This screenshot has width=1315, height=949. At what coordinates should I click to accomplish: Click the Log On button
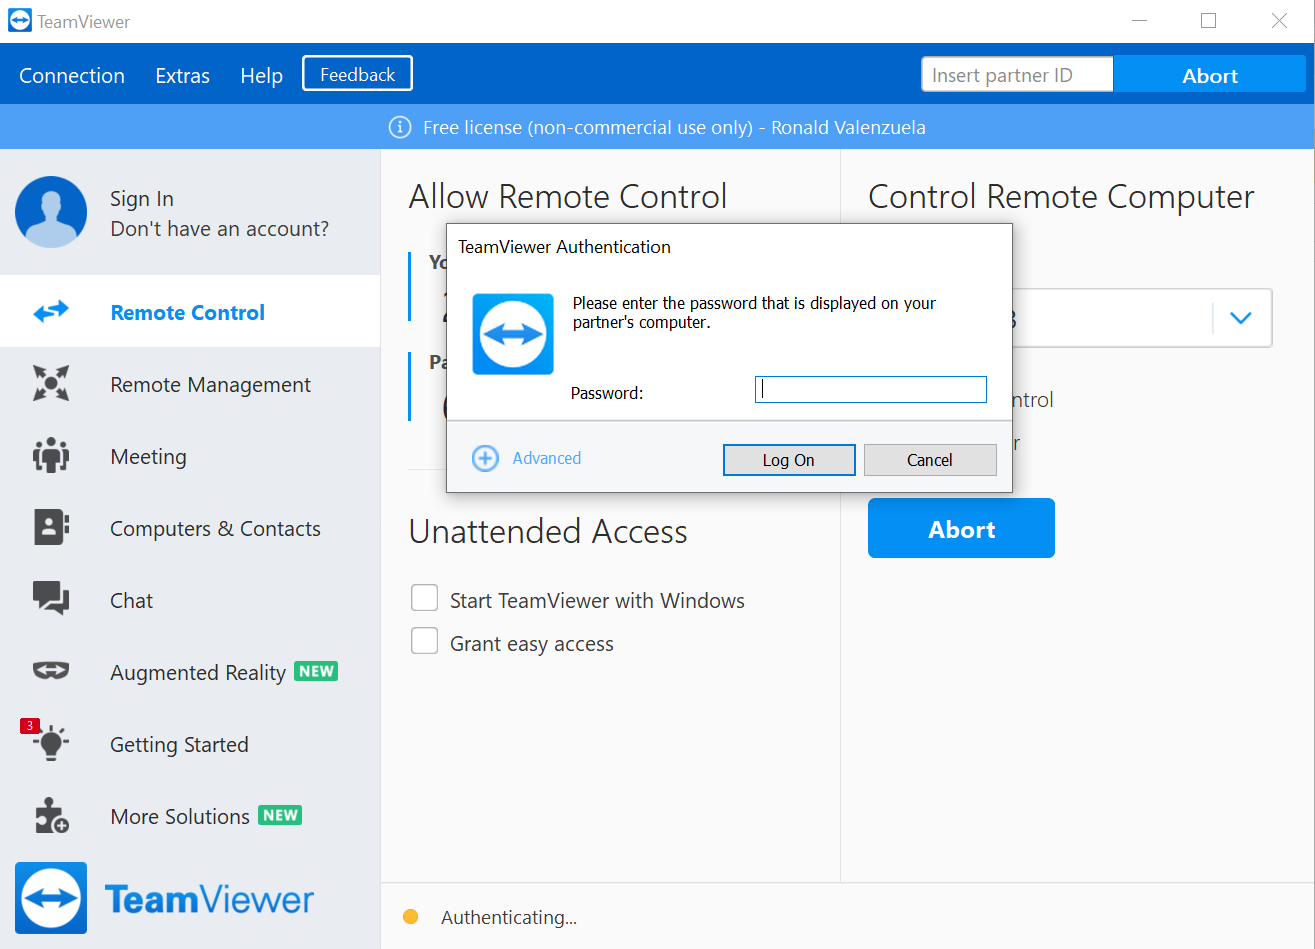tap(789, 460)
